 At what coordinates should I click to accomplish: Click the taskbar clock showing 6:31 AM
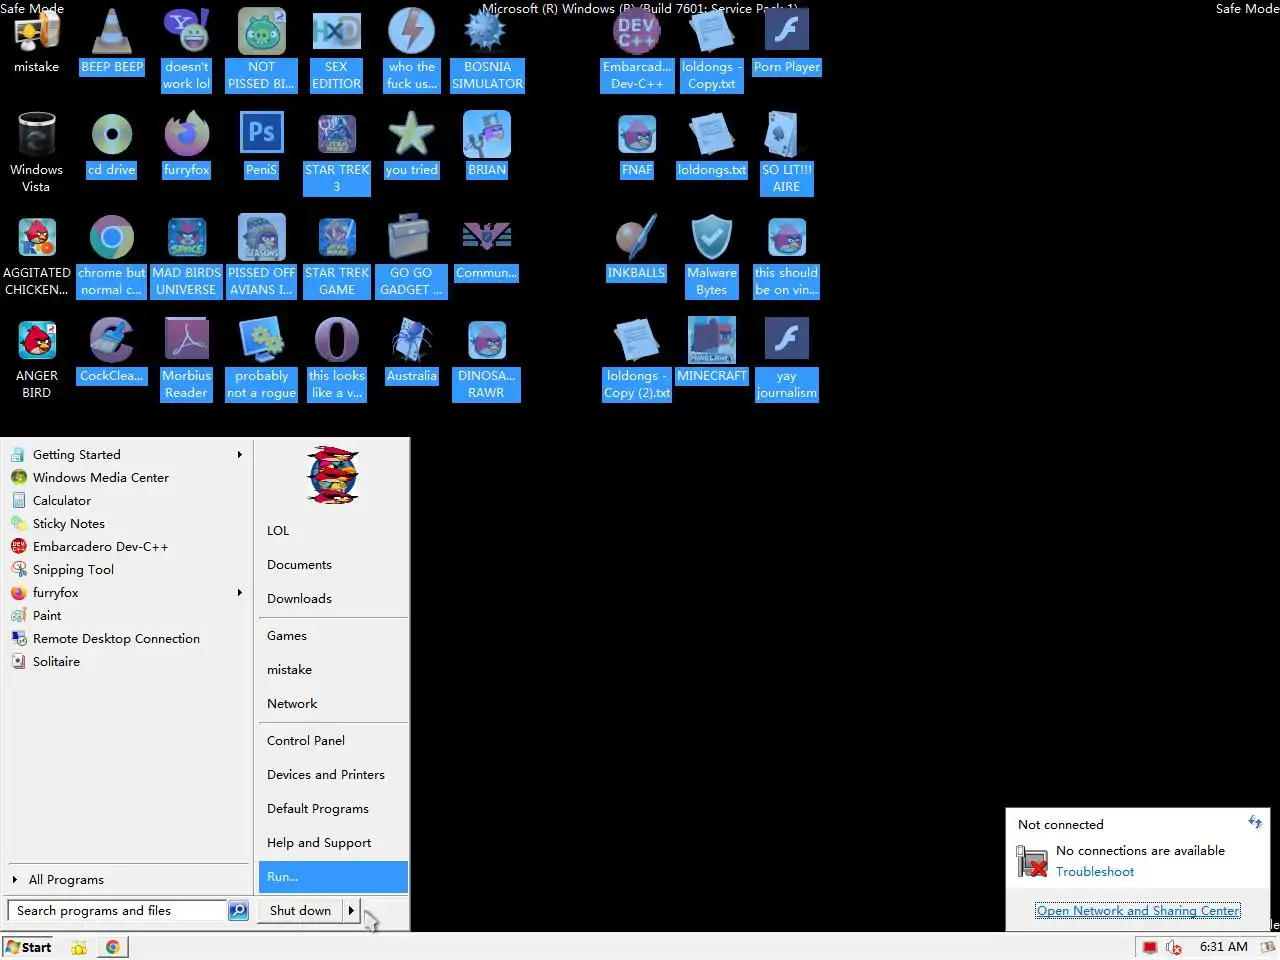tap(1223, 947)
